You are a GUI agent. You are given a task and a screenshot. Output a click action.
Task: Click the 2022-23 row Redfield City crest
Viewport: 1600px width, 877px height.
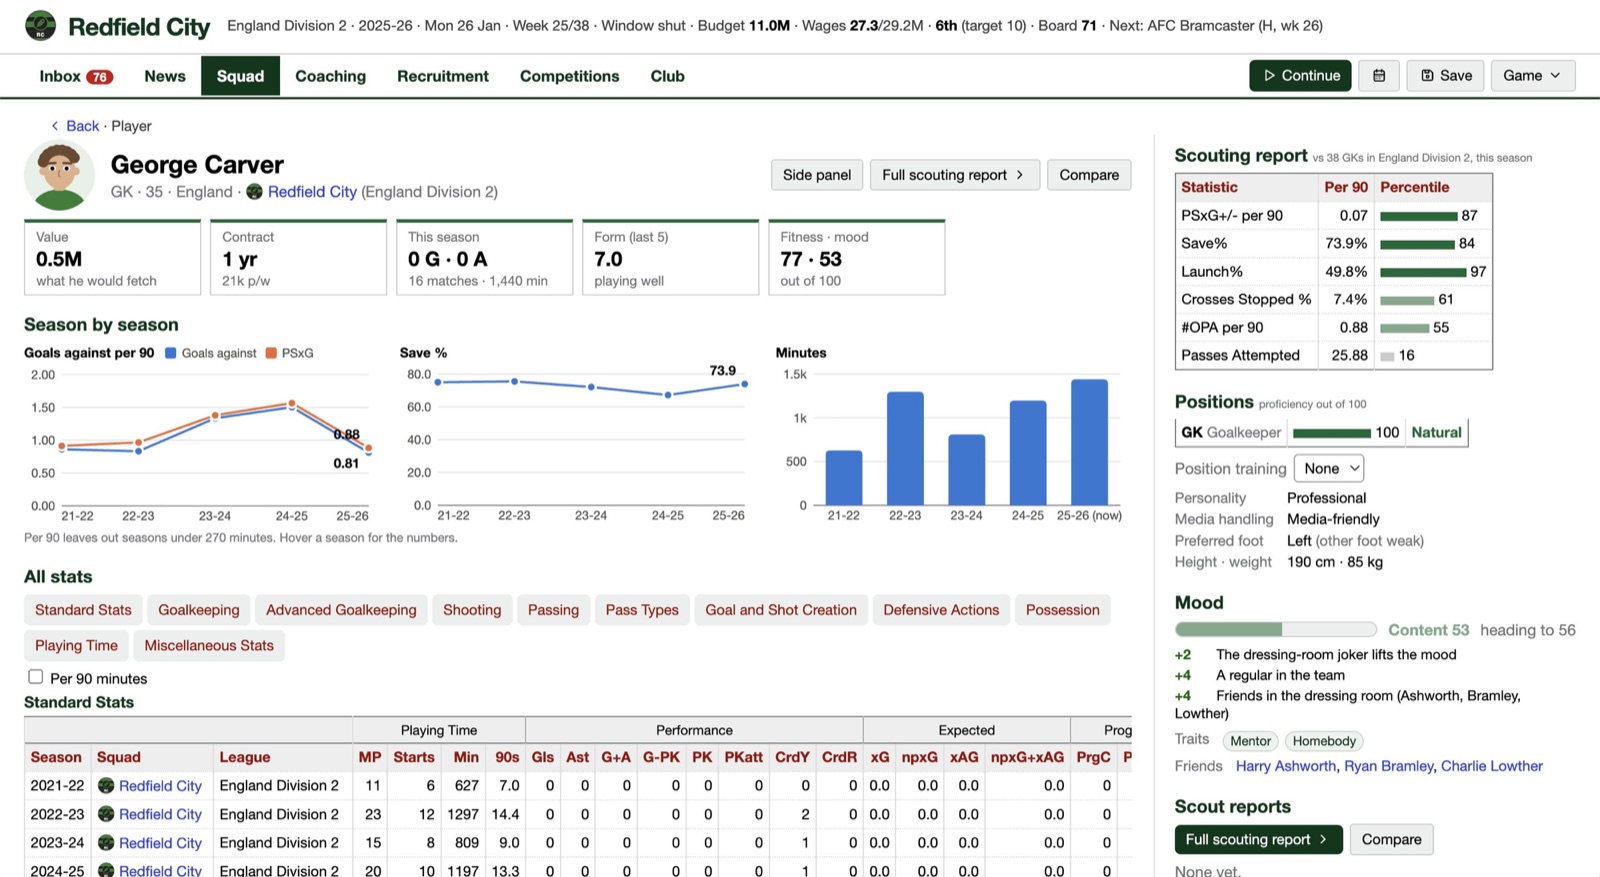click(106, 814)
